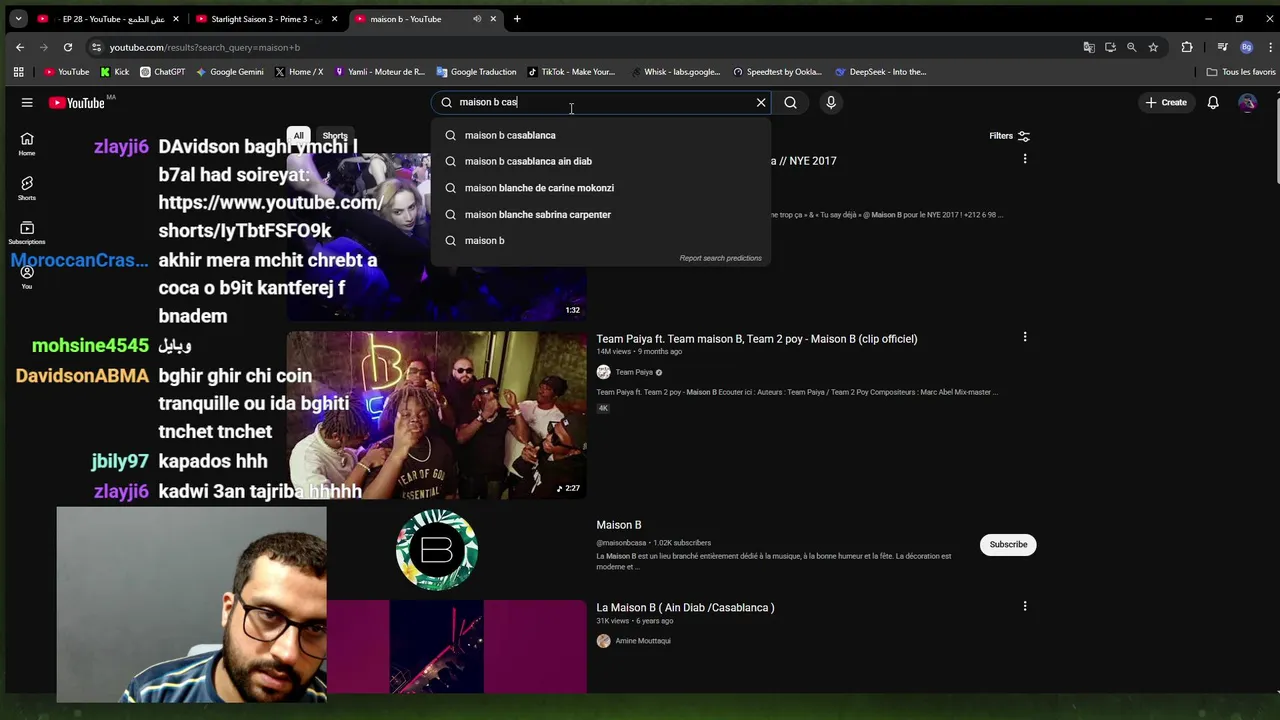Open search Filters

[x=1009, y=136]
